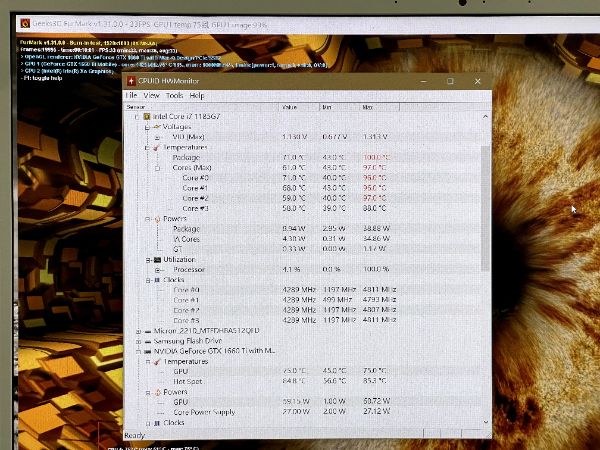
Task: Click the 'F1: toggle help' FurMark text
Action: [x=43, y=78]
